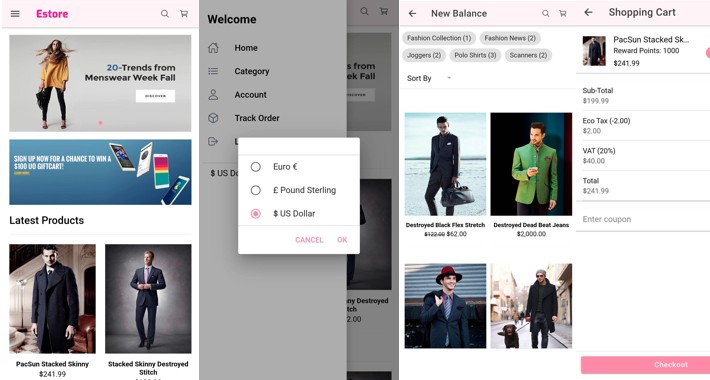Go back from the Shopping Cart screen
The width and height of the screenshot is (710, 380).
[x=588, y=12]
